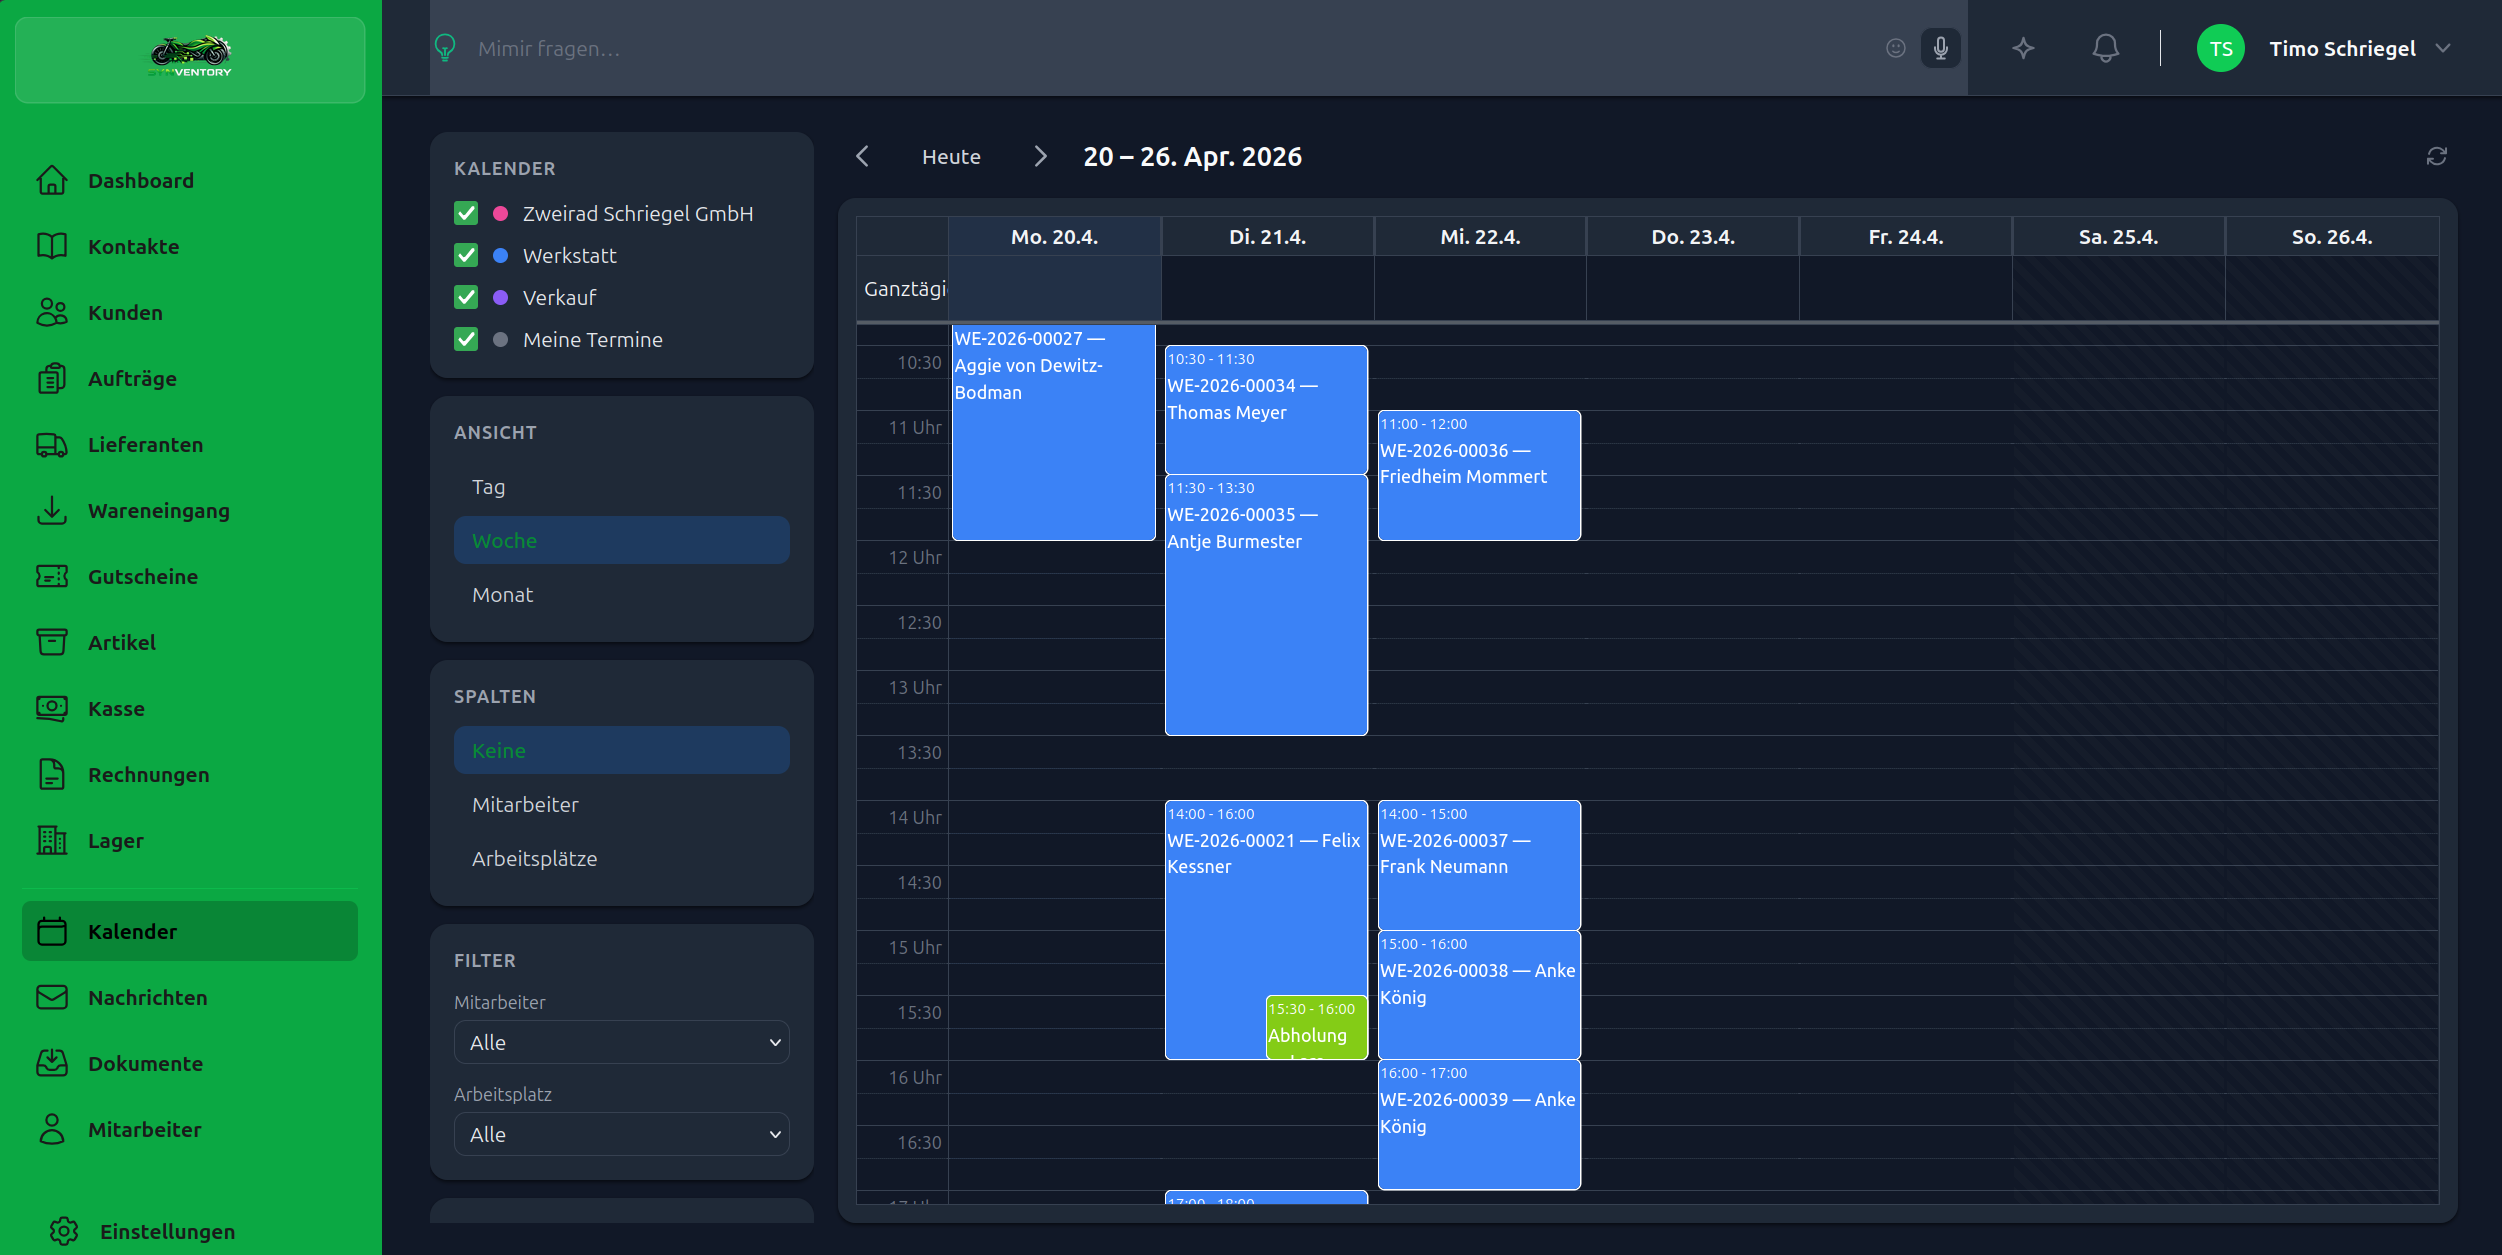Select Arbeitsplätze column grouping

click(534, 859)
